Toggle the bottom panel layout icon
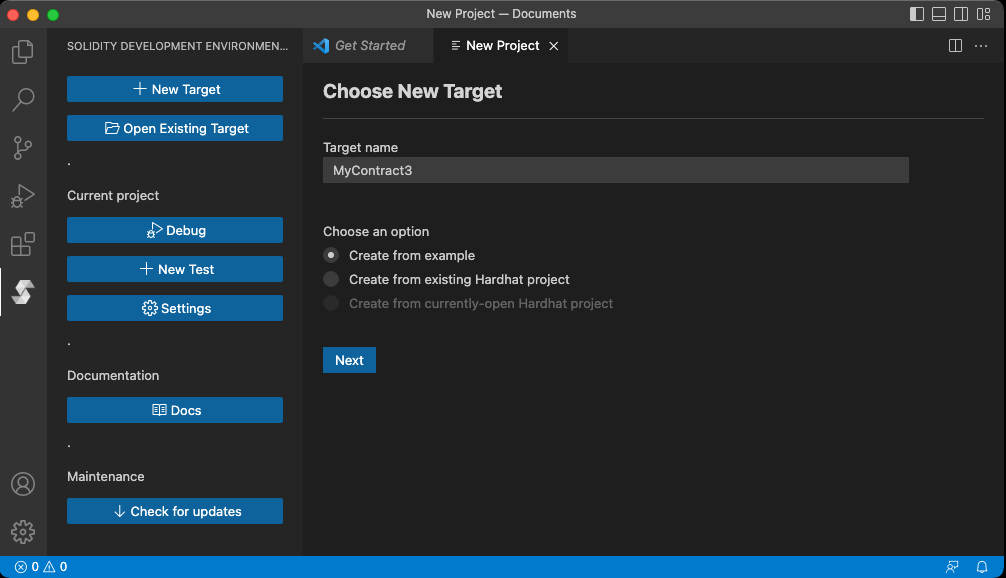 tap(939, 14)
